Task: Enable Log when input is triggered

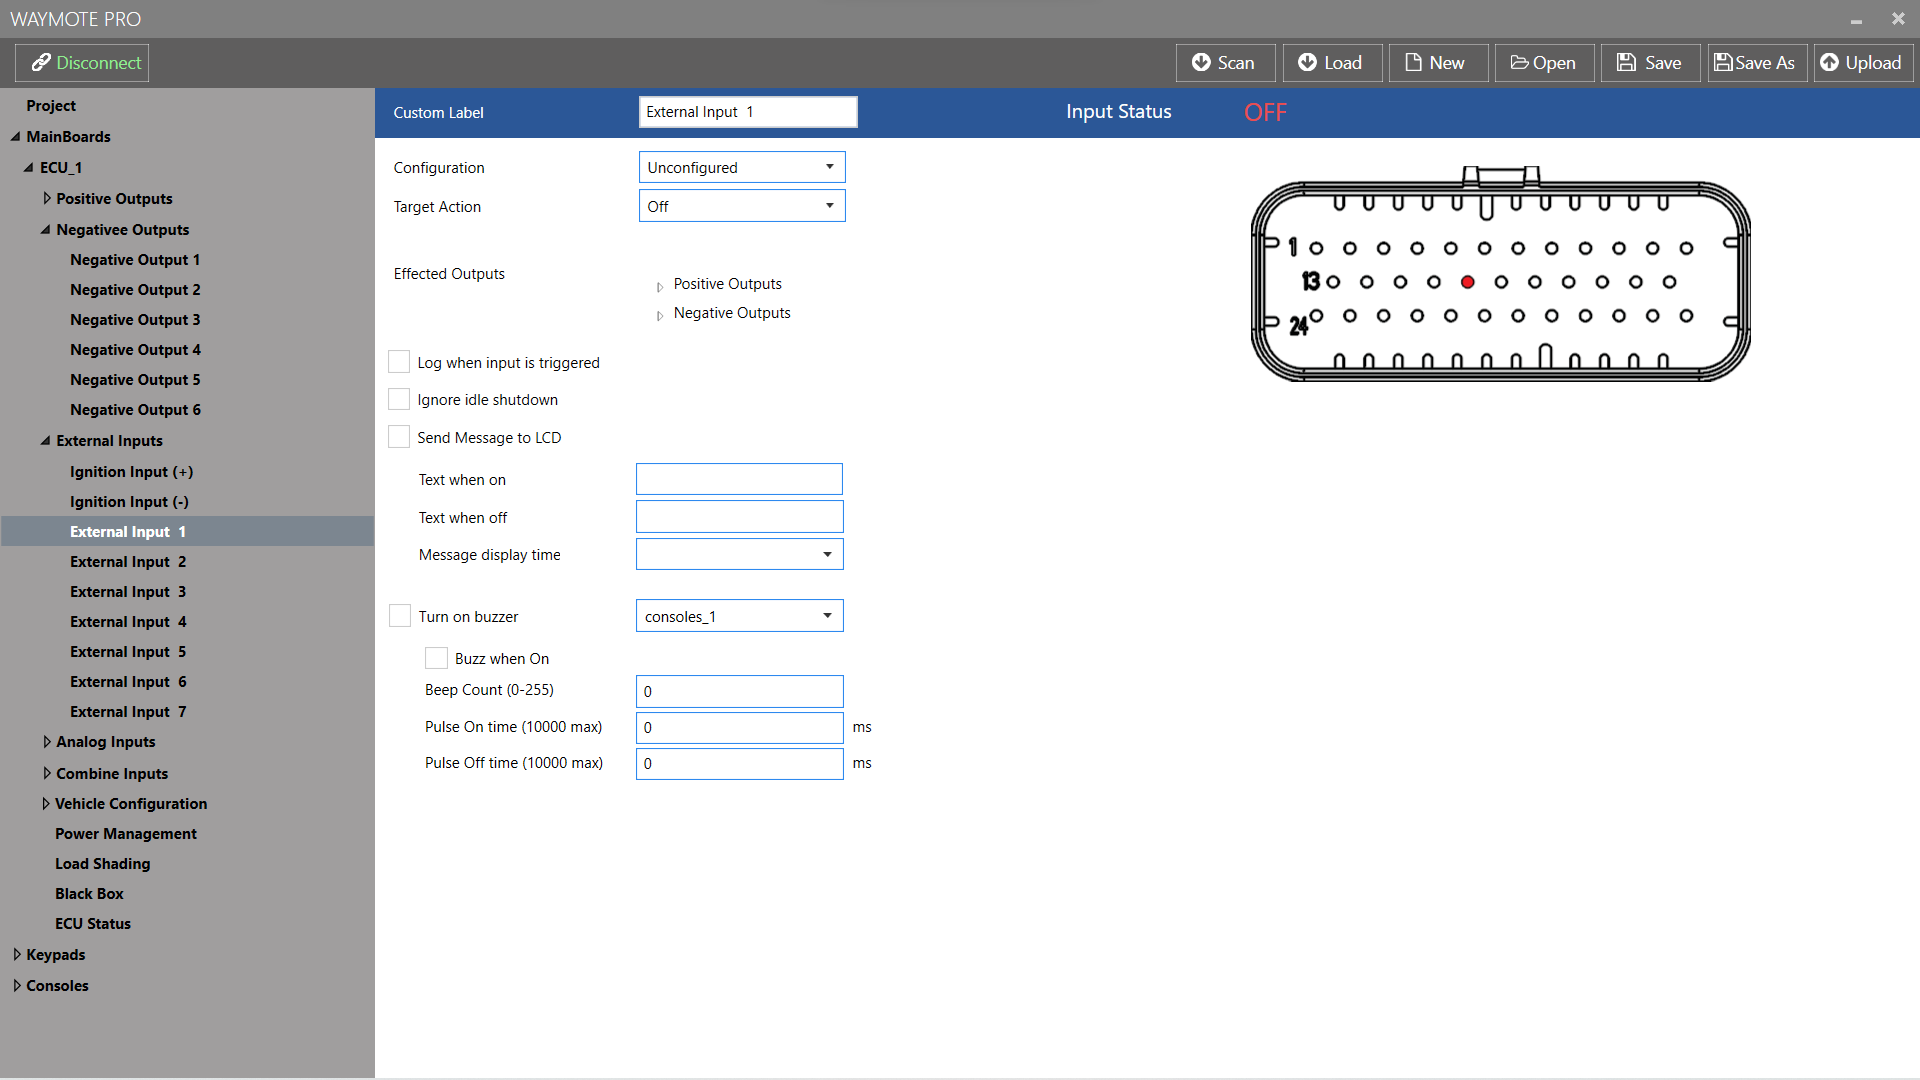Action: point(399,362)
